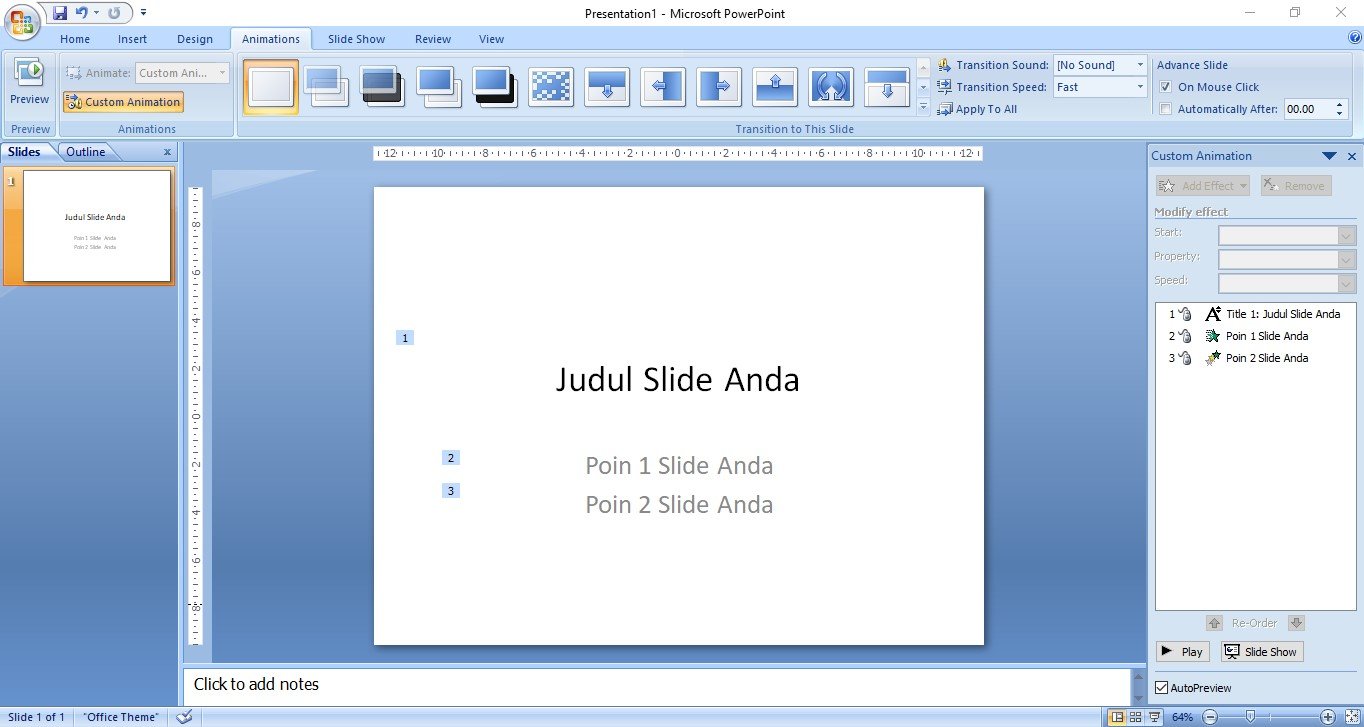Open Custom Animation from the ribbon
The height and width of the screenshot is (727, 1364).
(123, 102)
